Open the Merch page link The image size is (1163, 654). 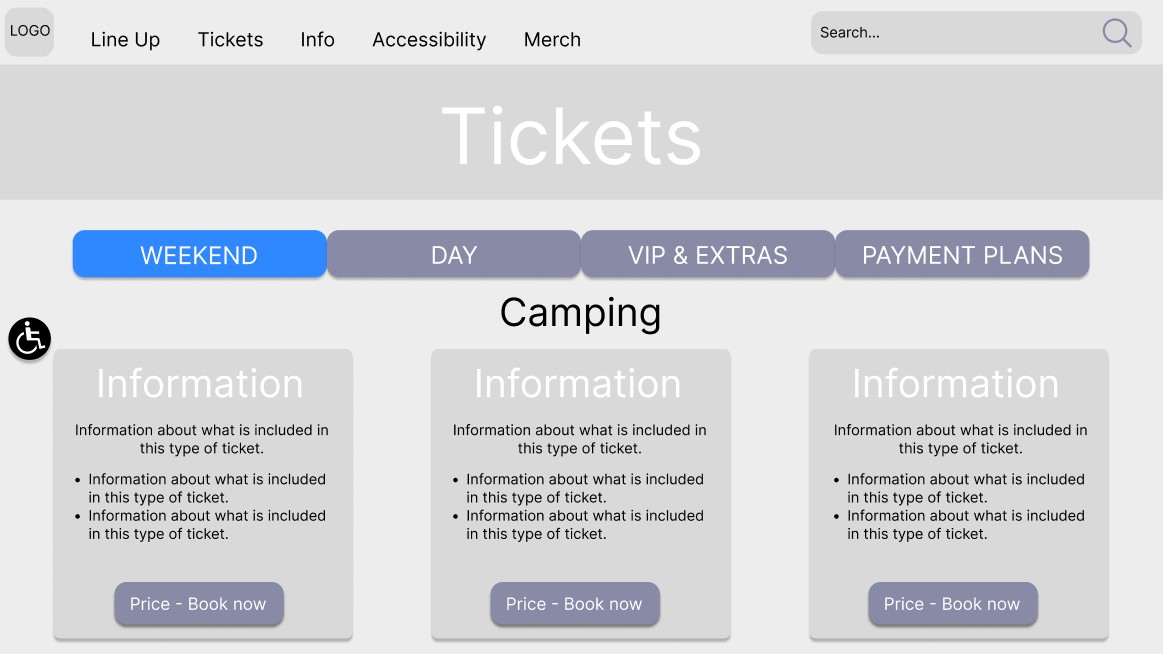click(552, 40)
